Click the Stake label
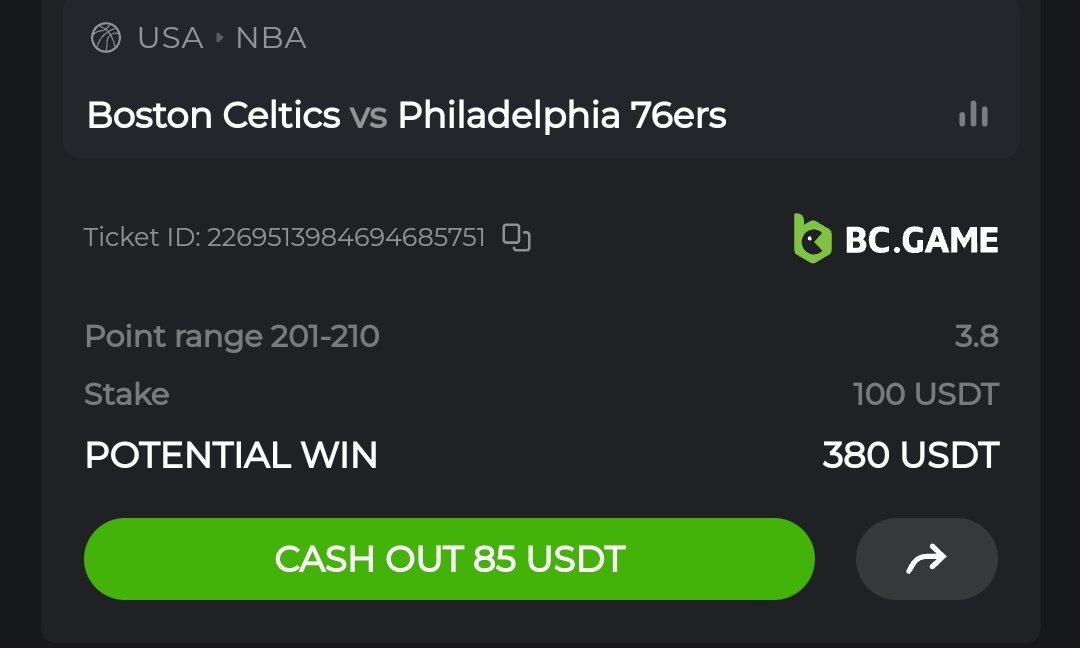This screenshot has width=1080, height=648. [x=126, y=394]
